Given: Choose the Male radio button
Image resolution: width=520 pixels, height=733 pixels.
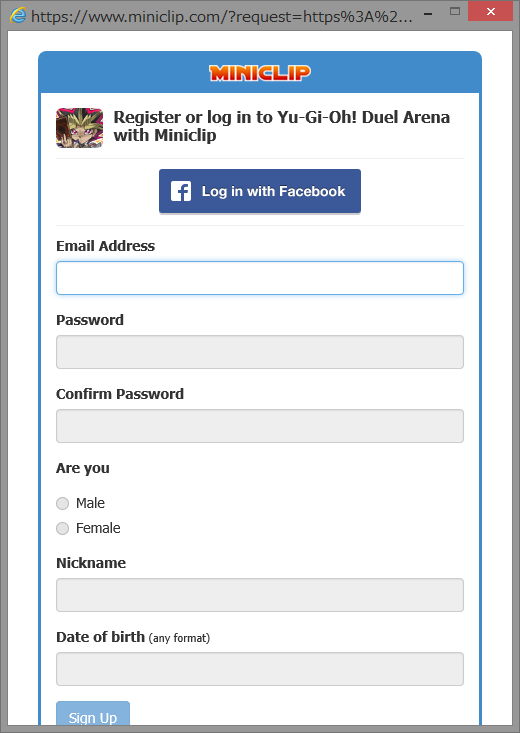Looking at the screenshot, I should tap(63, 503).
